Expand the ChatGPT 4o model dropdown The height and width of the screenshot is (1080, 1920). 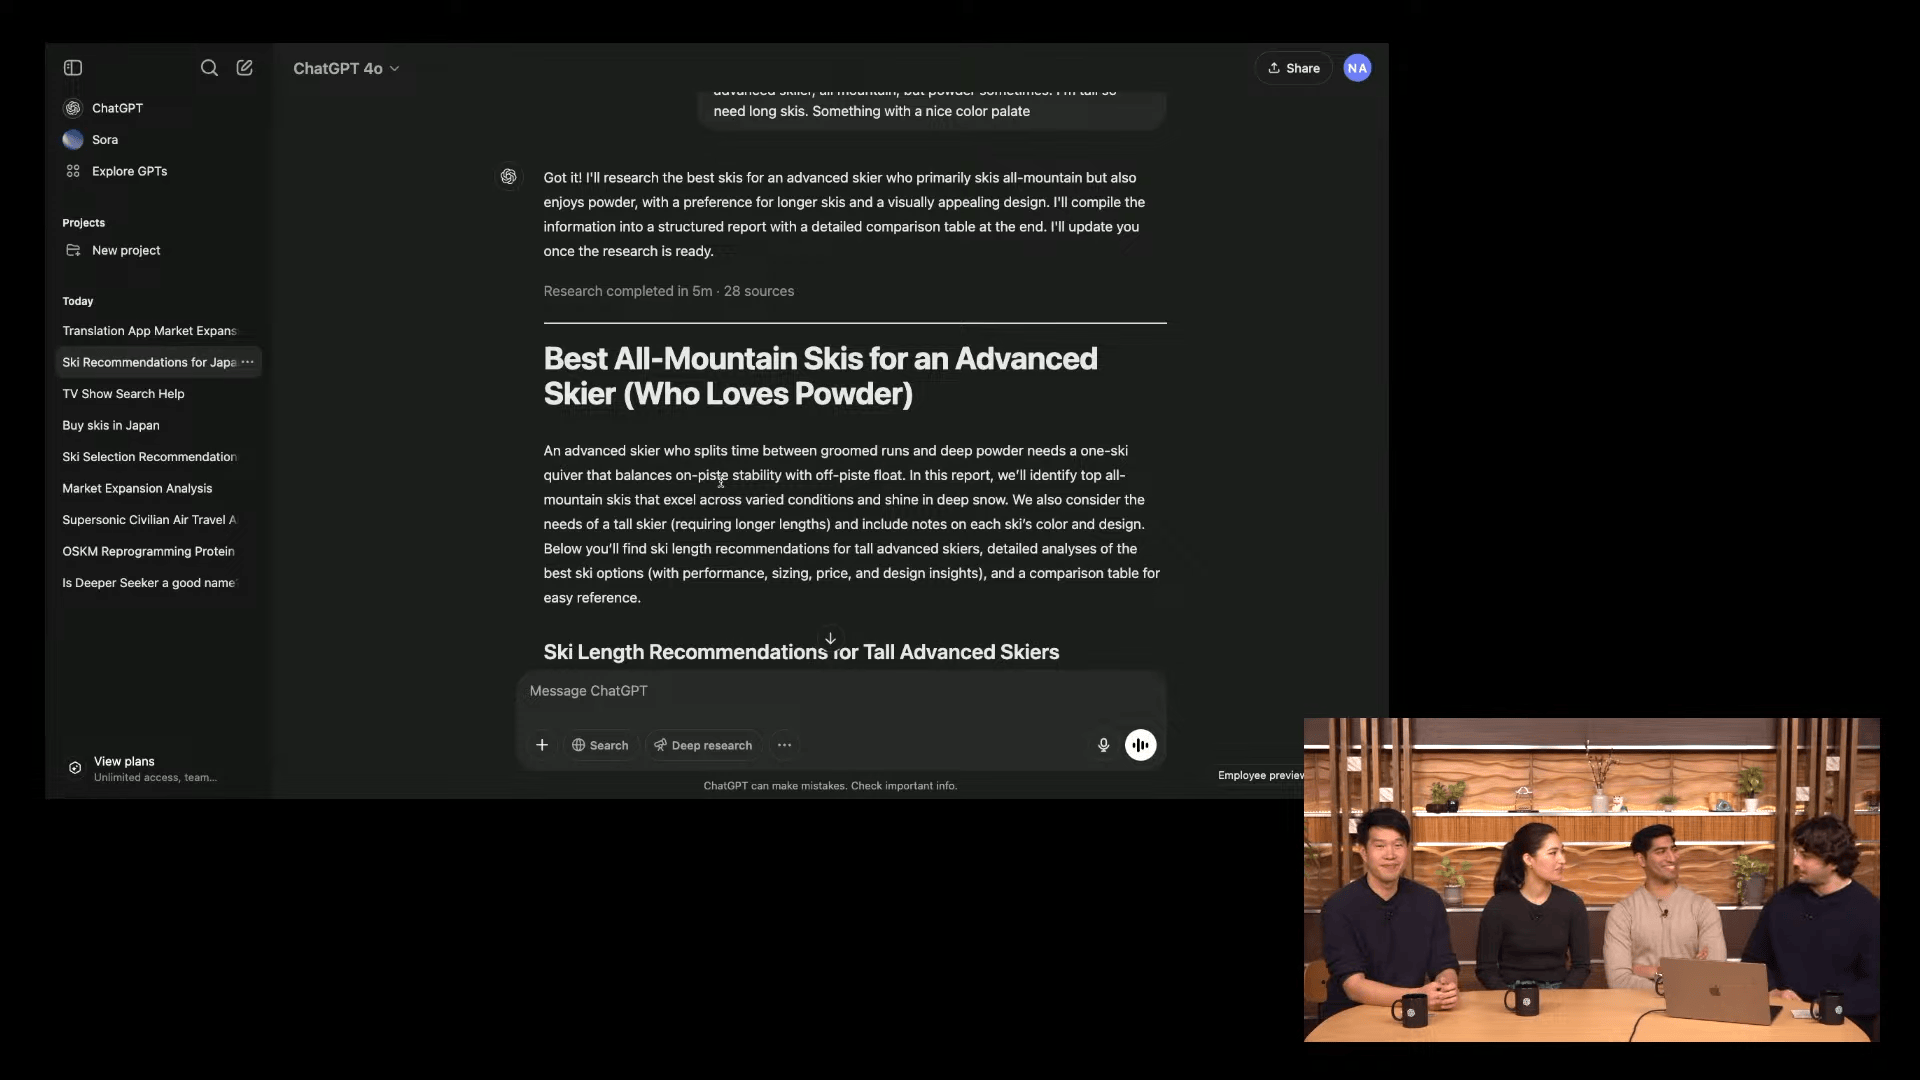[346, 68]
